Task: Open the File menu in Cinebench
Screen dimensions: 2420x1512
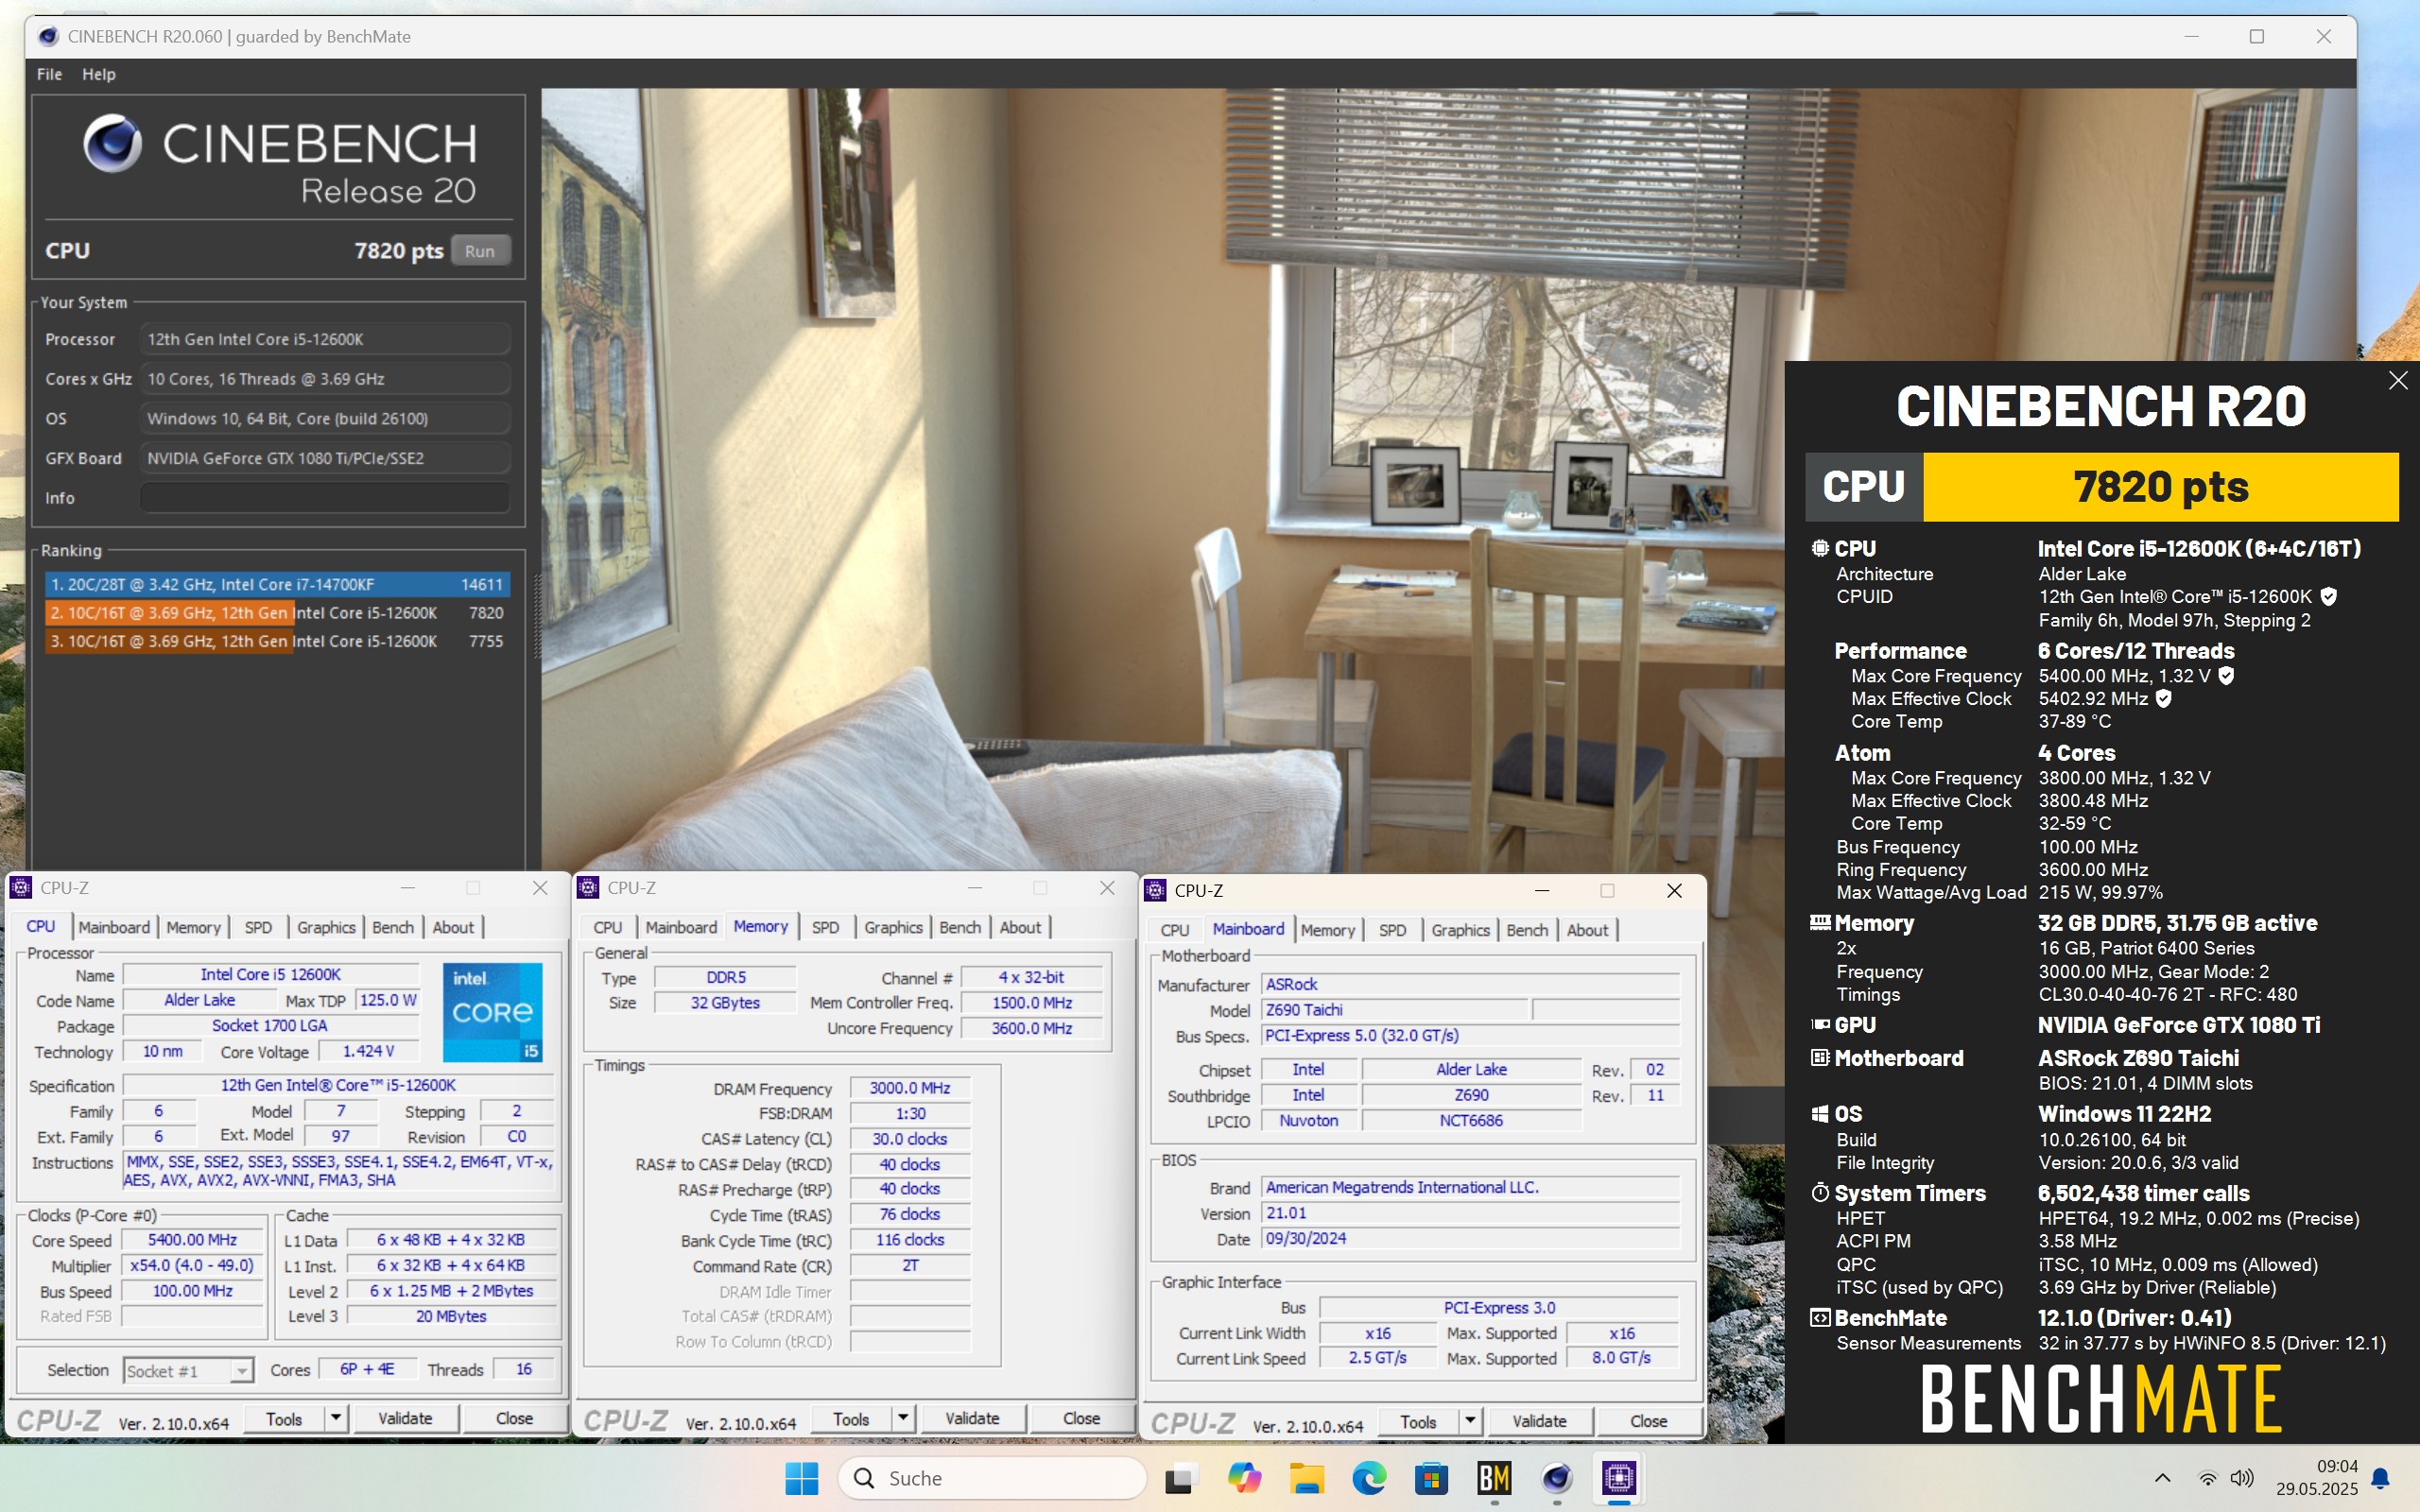Action: [49, 74]
